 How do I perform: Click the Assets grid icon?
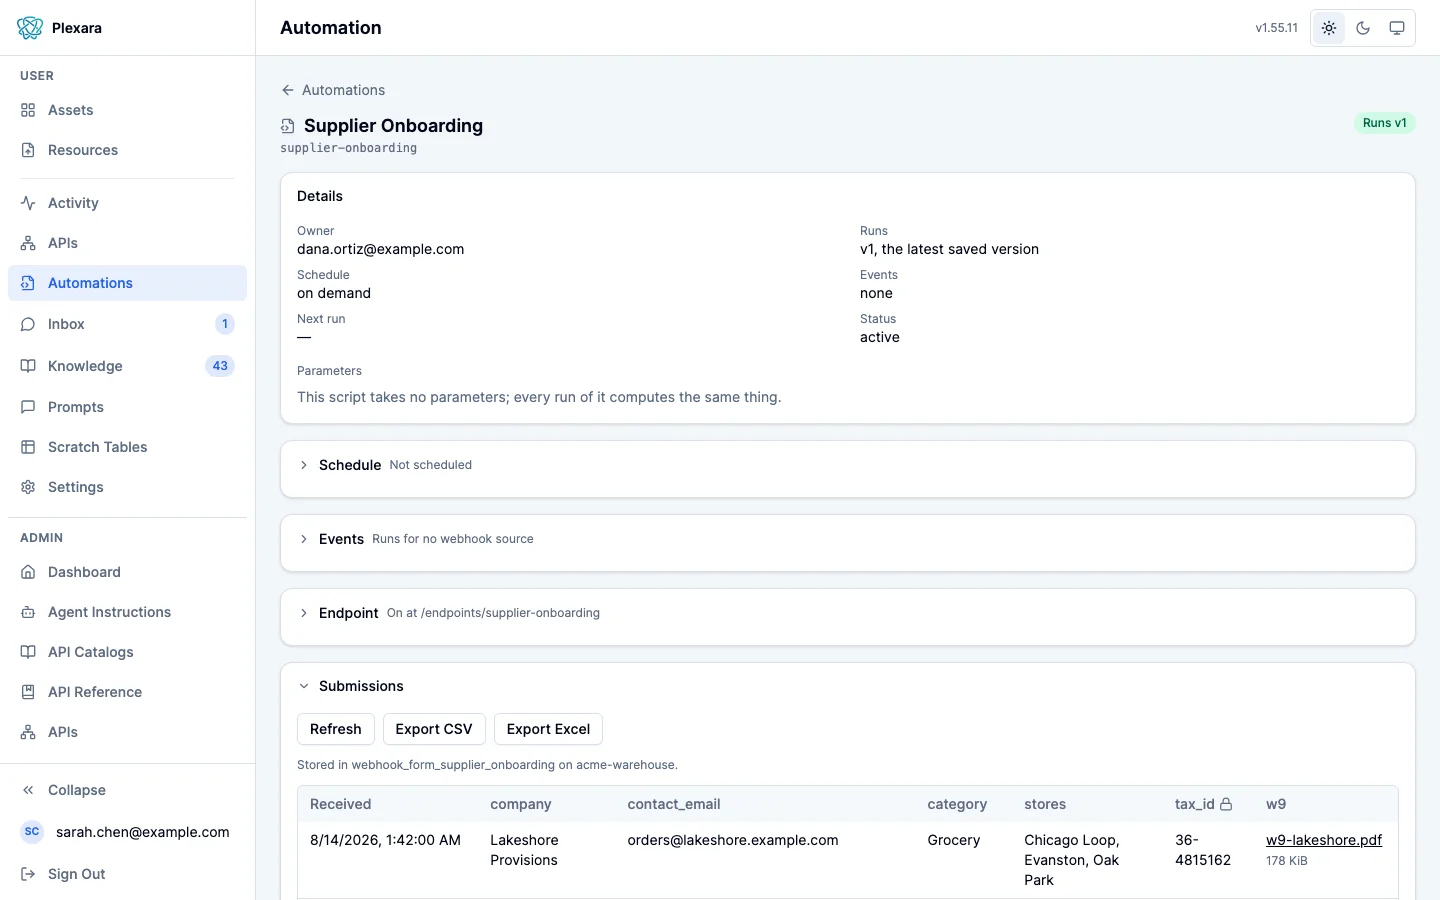coord(28,110)
